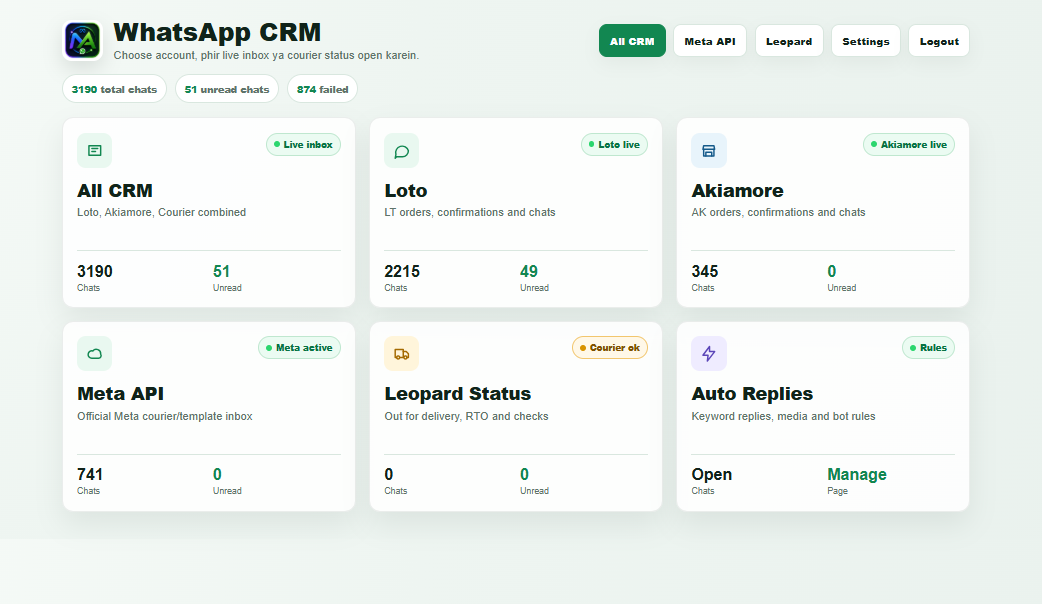Open the Meta API card title
The image size is (1042, 604).
point(120,393)
